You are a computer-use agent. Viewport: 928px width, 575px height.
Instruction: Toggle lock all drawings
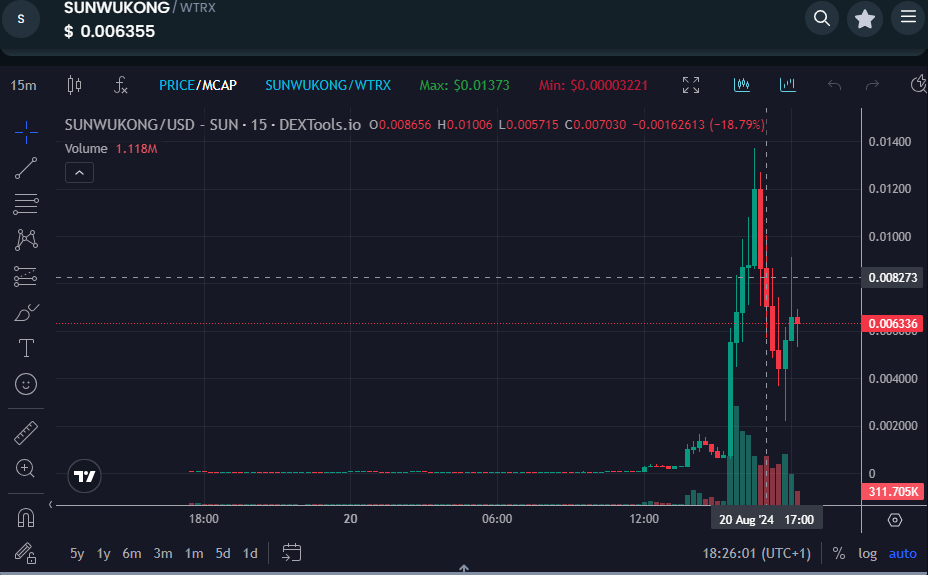point(26,554)
